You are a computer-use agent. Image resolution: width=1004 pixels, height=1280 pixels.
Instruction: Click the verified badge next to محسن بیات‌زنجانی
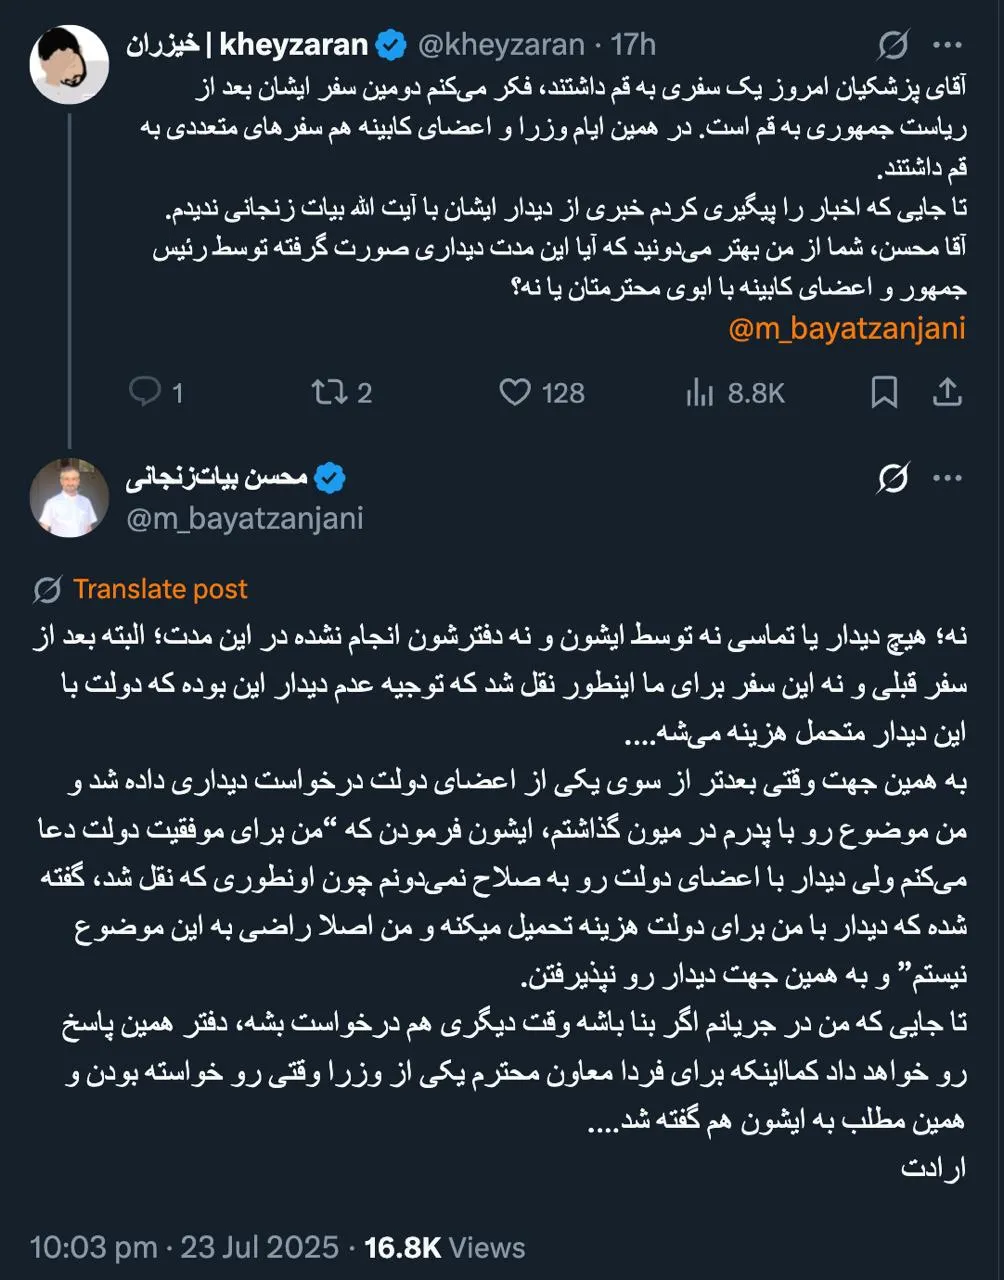pos(330,477)
